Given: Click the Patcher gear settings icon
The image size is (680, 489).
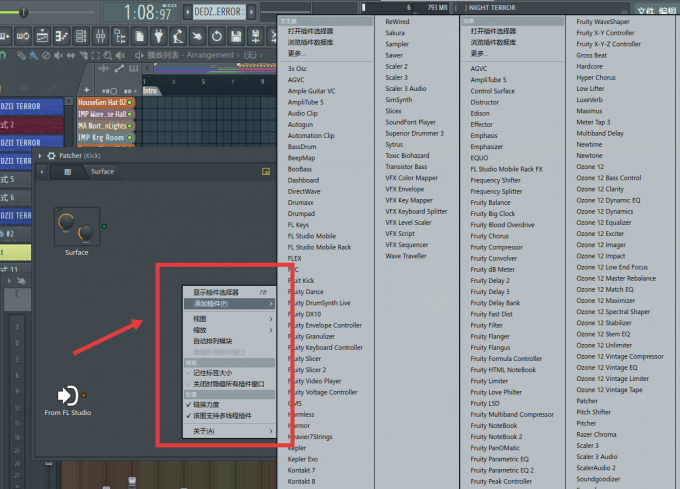Looking at the screenshot, I should tap(52, 156).
